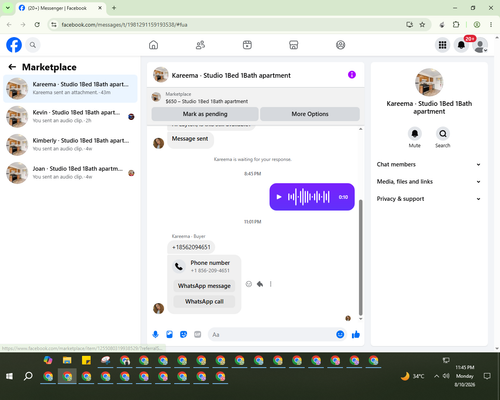Open conversation information purple icon
500x400 pixels.
352,75
